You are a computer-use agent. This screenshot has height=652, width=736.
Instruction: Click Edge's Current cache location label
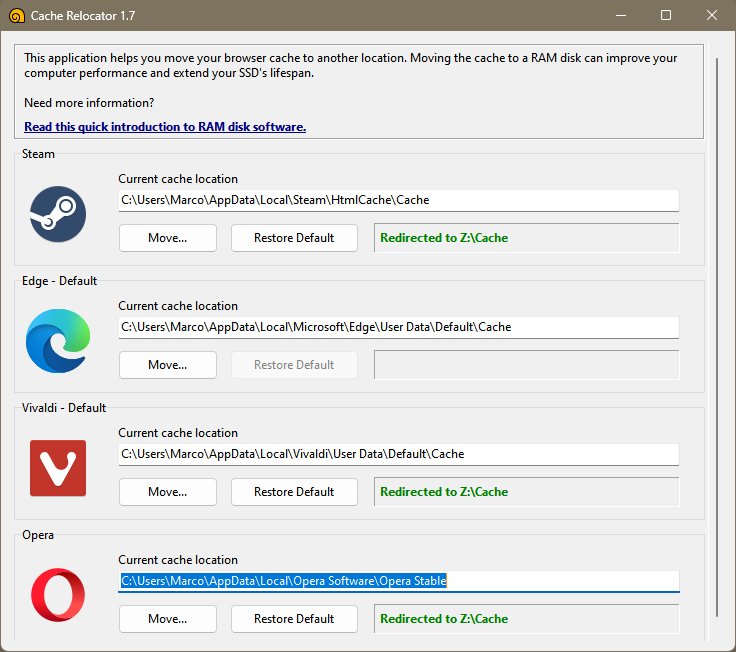(178, 306)
